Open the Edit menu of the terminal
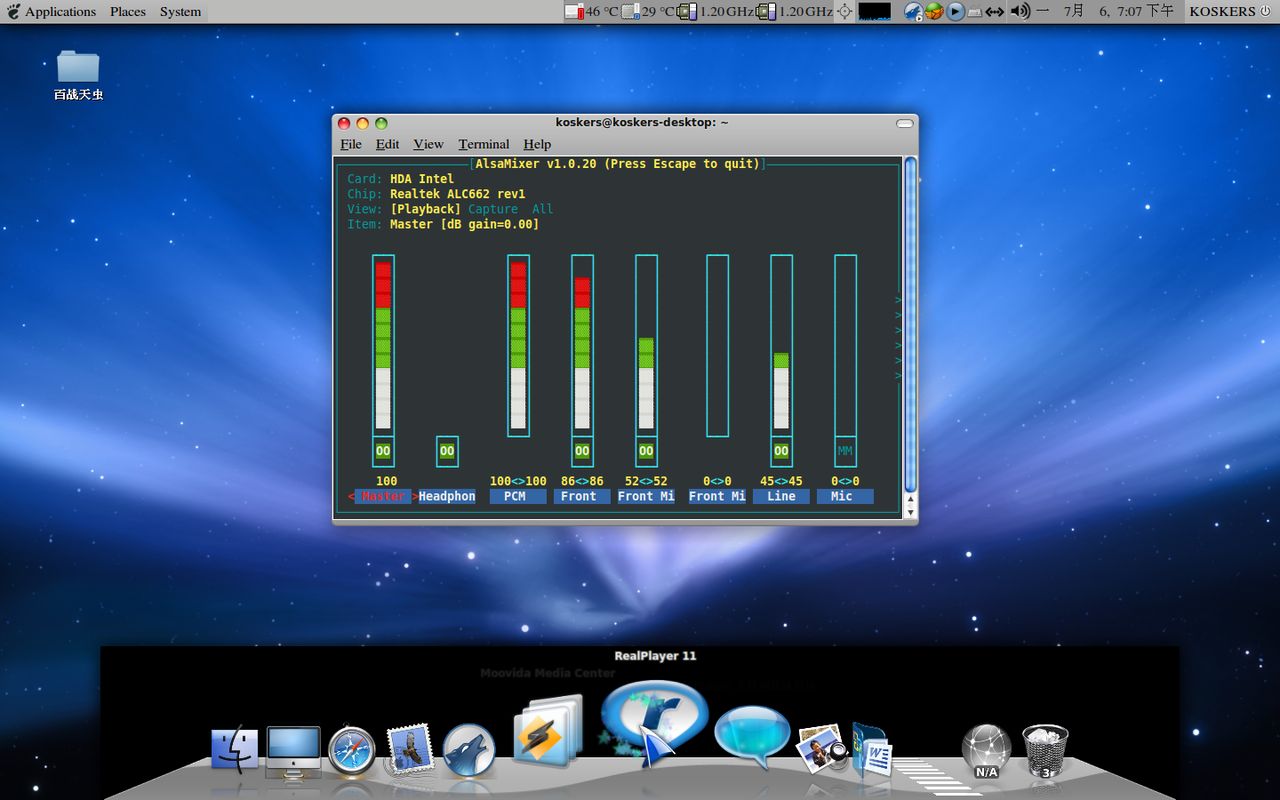 click(x=387, y=144)
